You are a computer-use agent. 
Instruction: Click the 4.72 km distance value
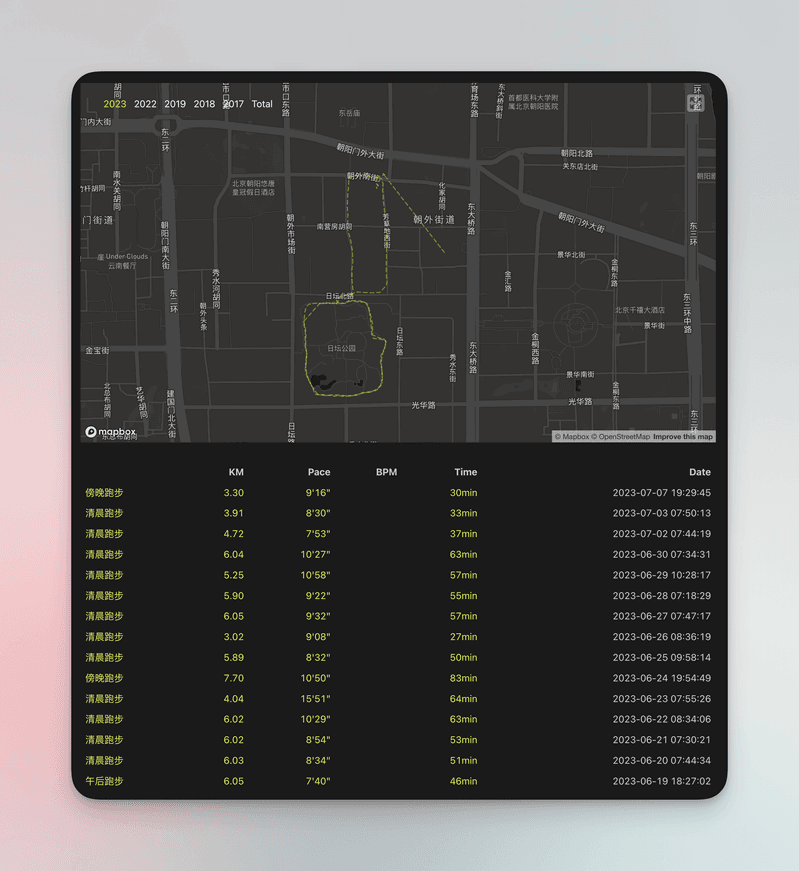click(x=233, y=534)
